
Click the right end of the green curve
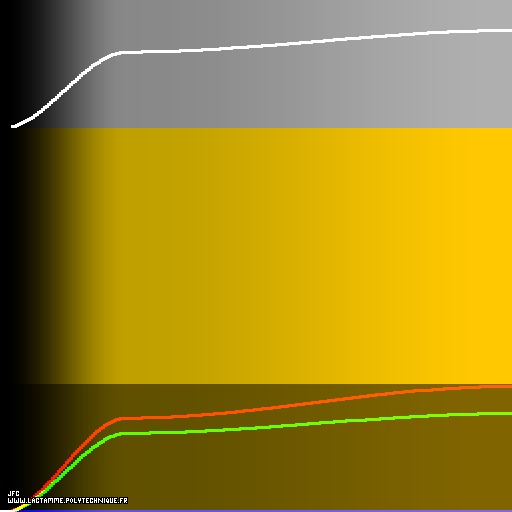507,414
